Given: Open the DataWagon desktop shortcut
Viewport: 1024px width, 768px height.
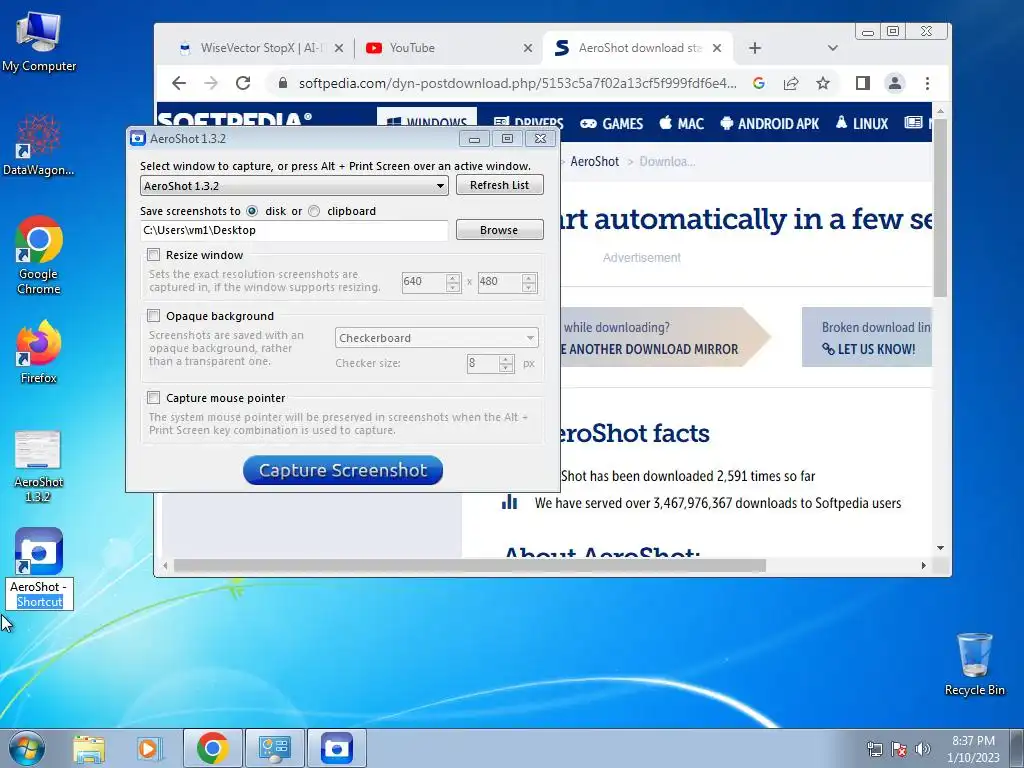Looking at the screenshot, I should [39, 145].
